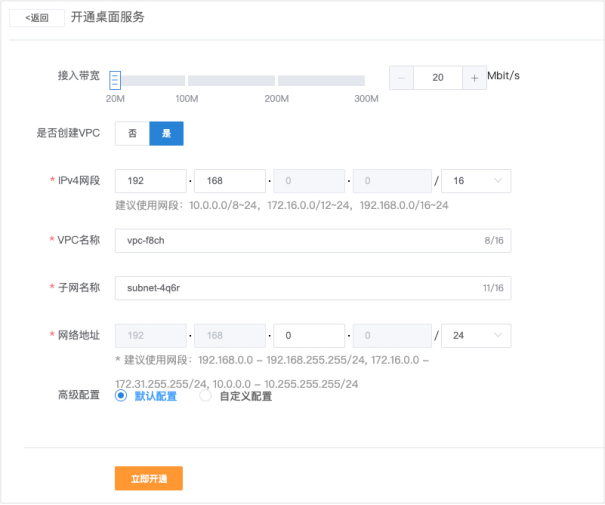Image resolution: width=605 pixels, height=505 pixels.
Task: Click the IPv4 first octet field 192
Action: pyautogui.click(x=150, y=181)
